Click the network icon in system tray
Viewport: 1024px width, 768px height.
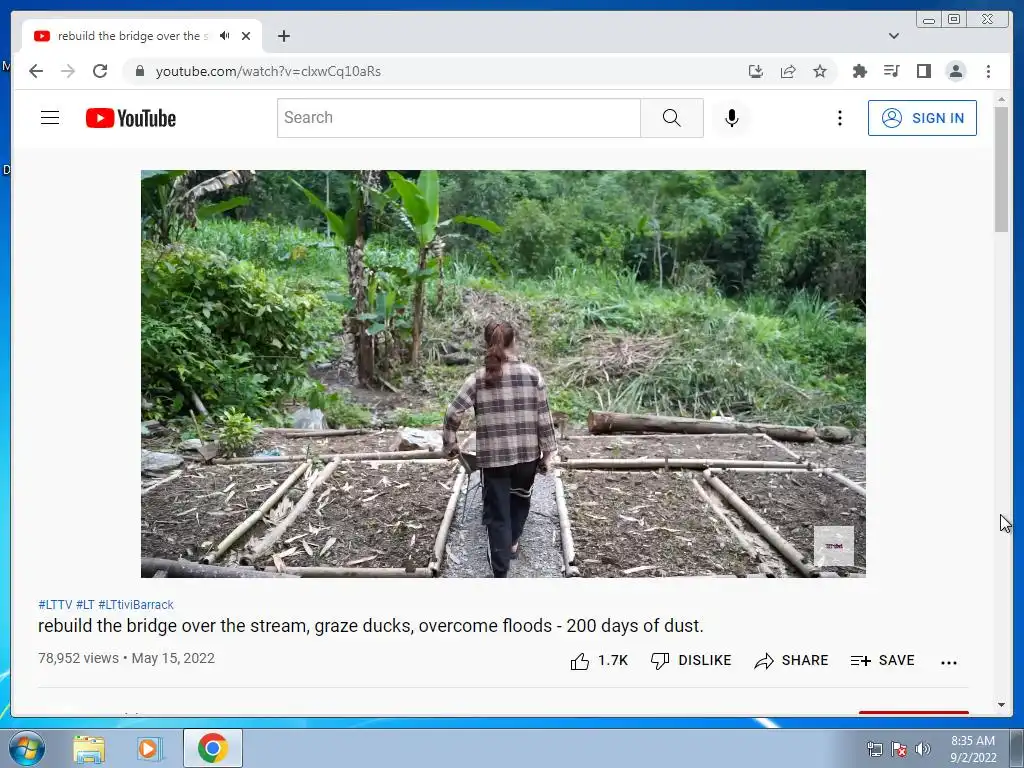point(874,749)
